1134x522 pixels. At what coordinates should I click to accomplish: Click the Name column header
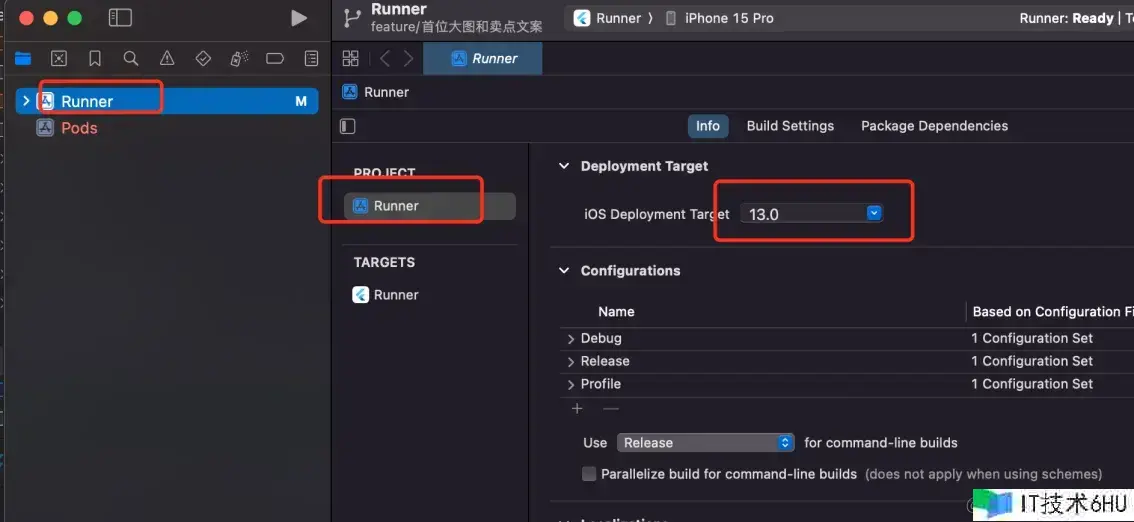coord(616,312)
